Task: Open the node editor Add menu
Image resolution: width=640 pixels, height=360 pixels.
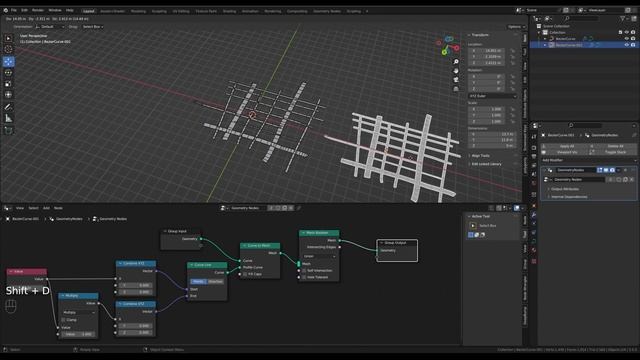Action: pos(46,208)
